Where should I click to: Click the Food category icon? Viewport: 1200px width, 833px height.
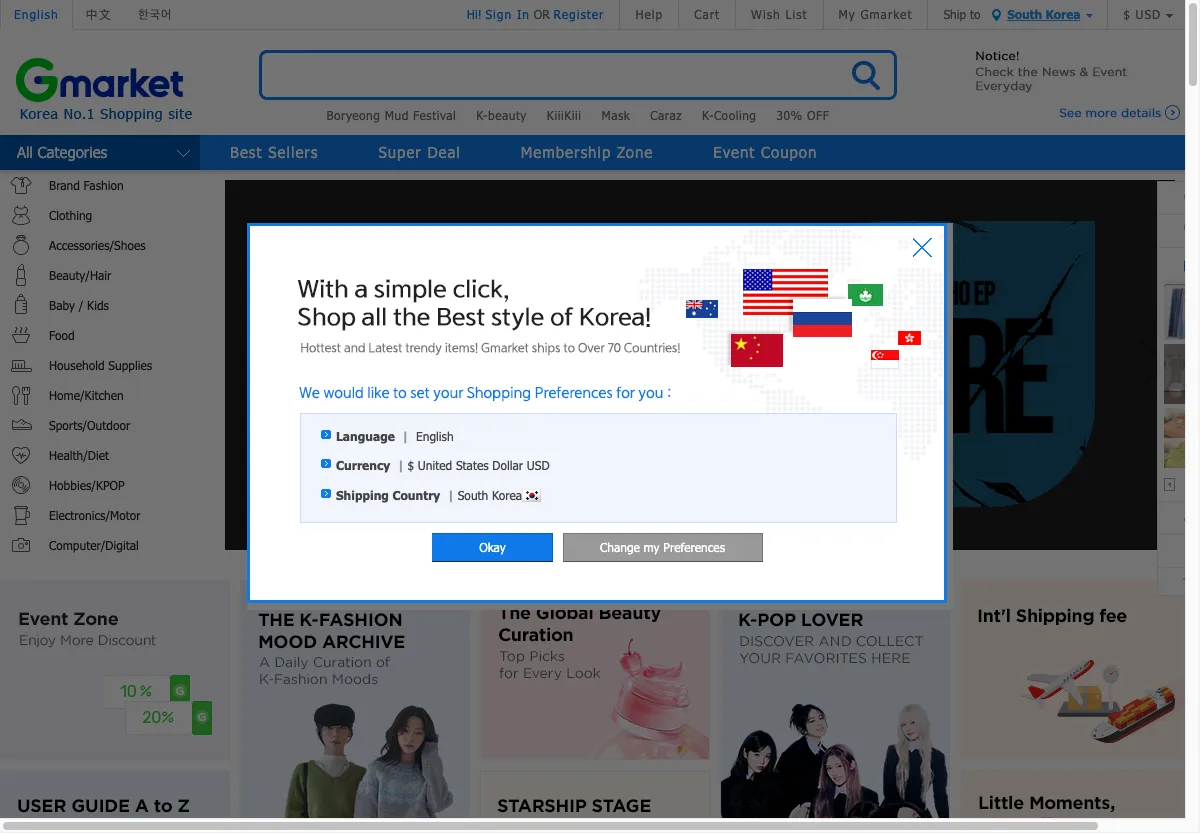(21, 335)
